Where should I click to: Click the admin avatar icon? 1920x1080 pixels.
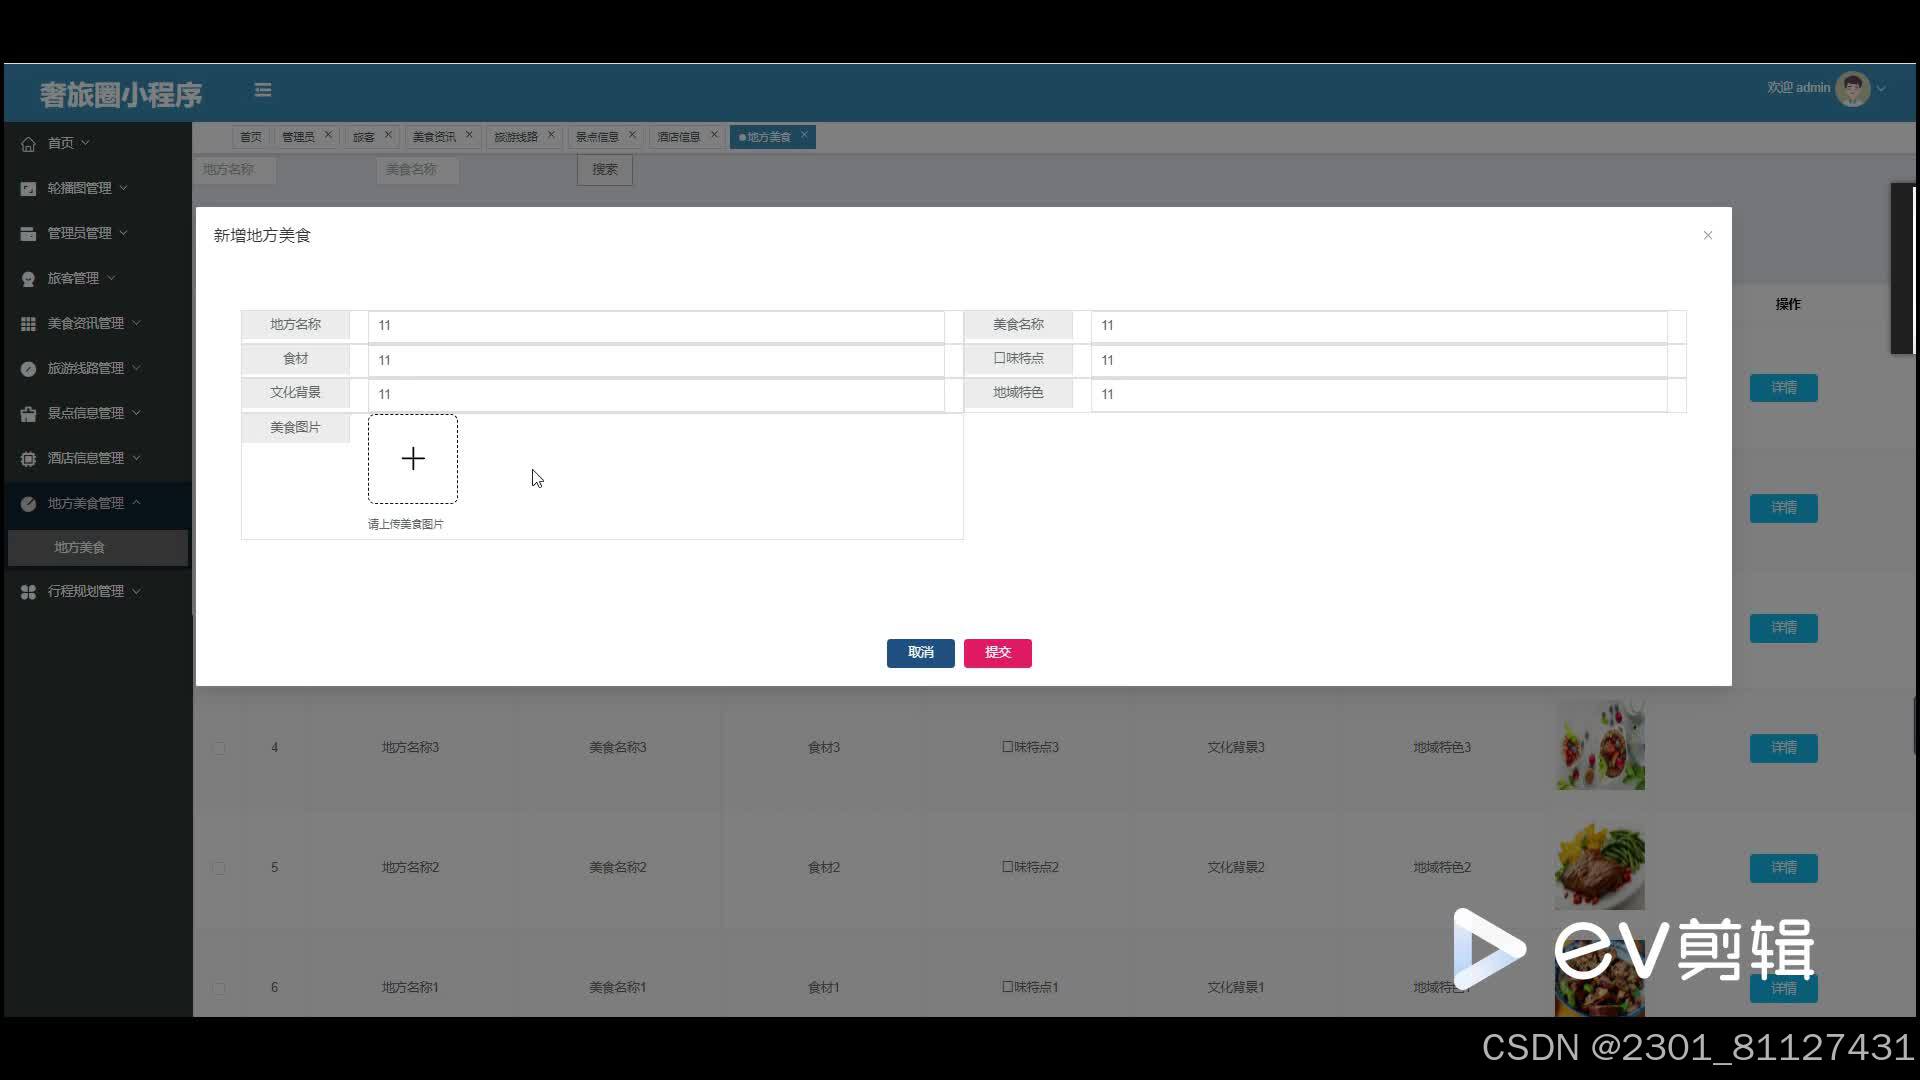point(1852,88)
